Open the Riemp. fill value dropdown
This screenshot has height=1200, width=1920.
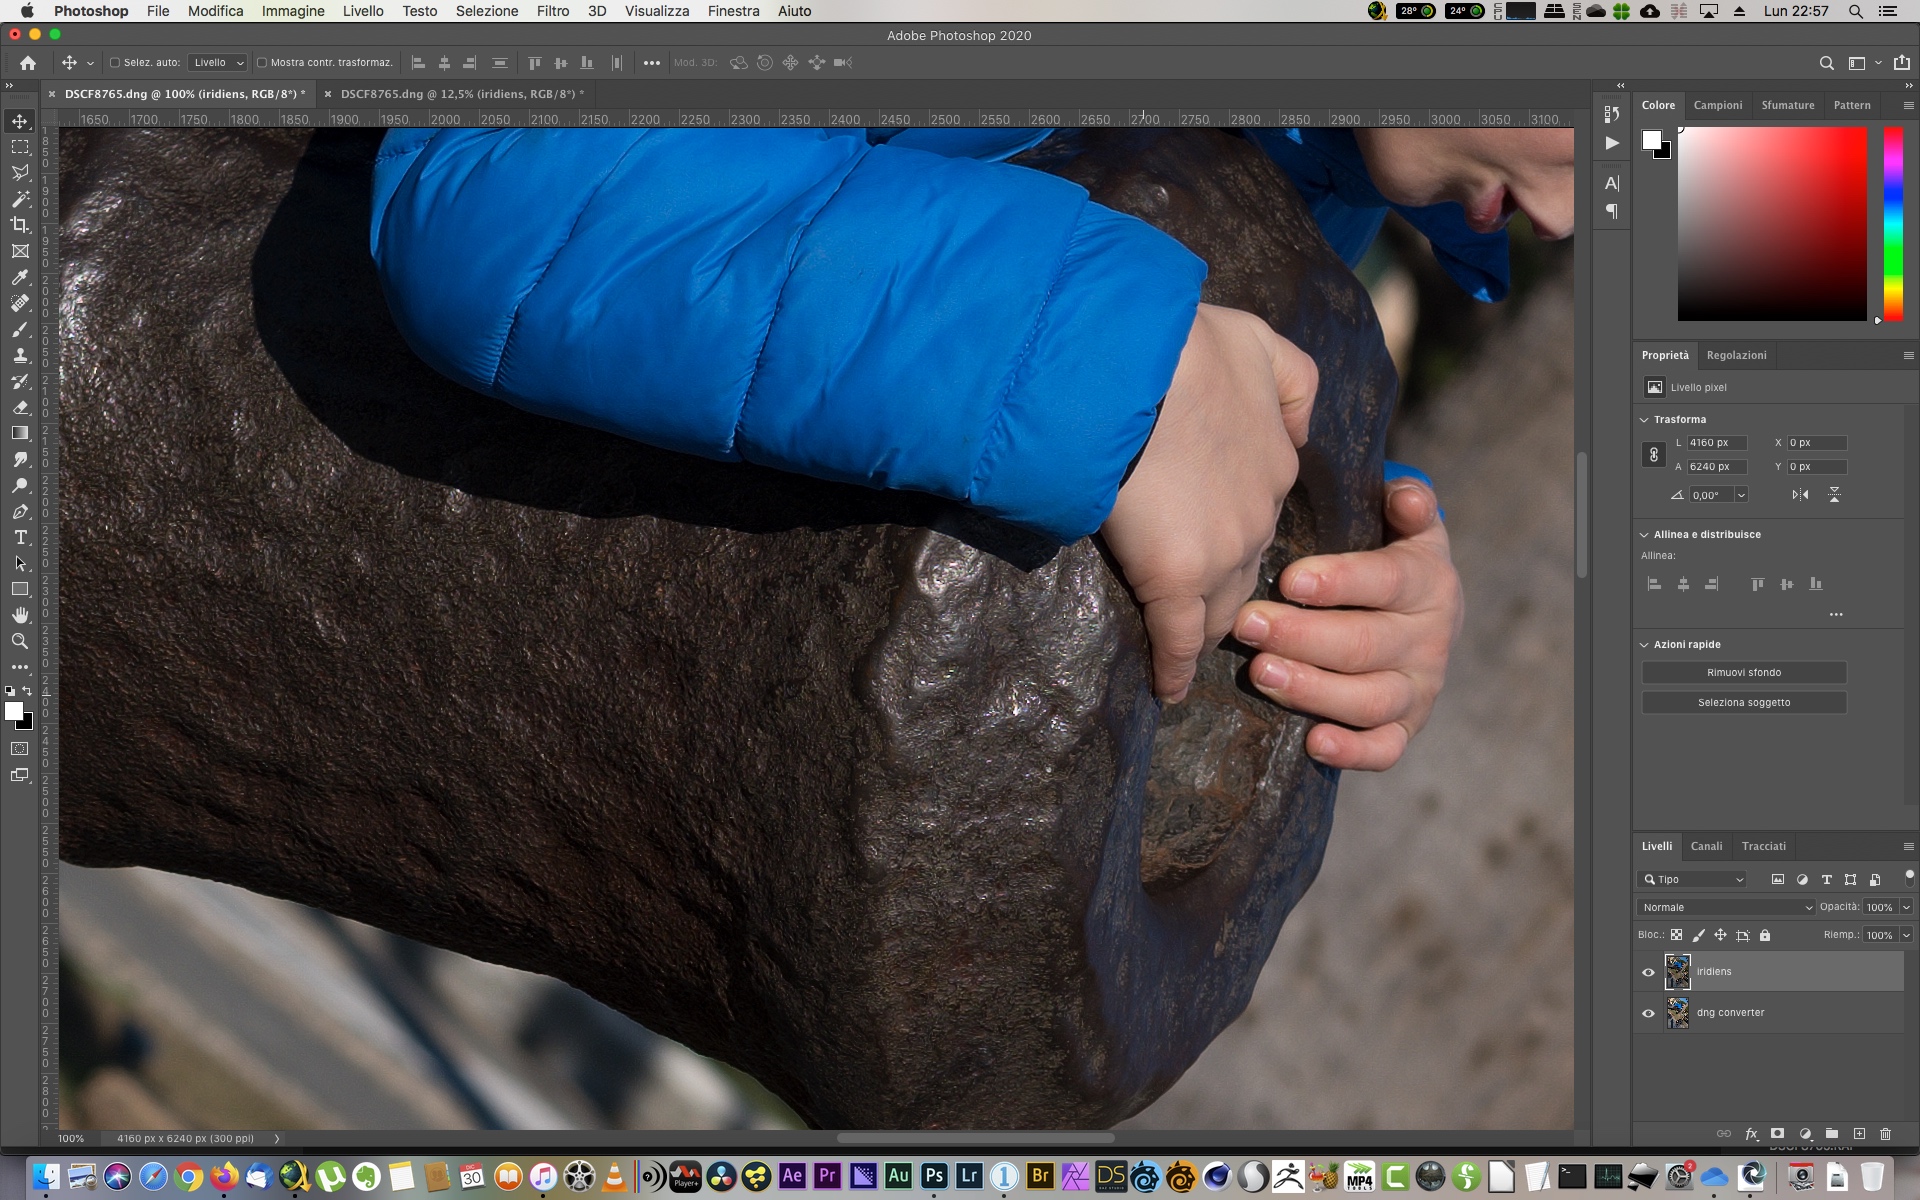click(x=1906, y=935)
